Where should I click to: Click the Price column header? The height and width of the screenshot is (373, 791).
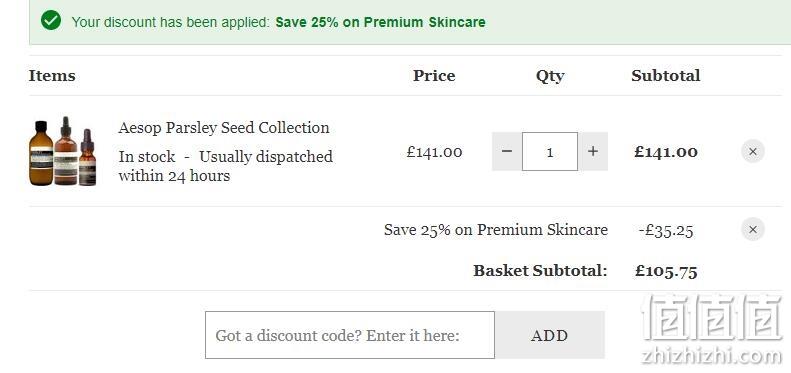tap(434, 76)
